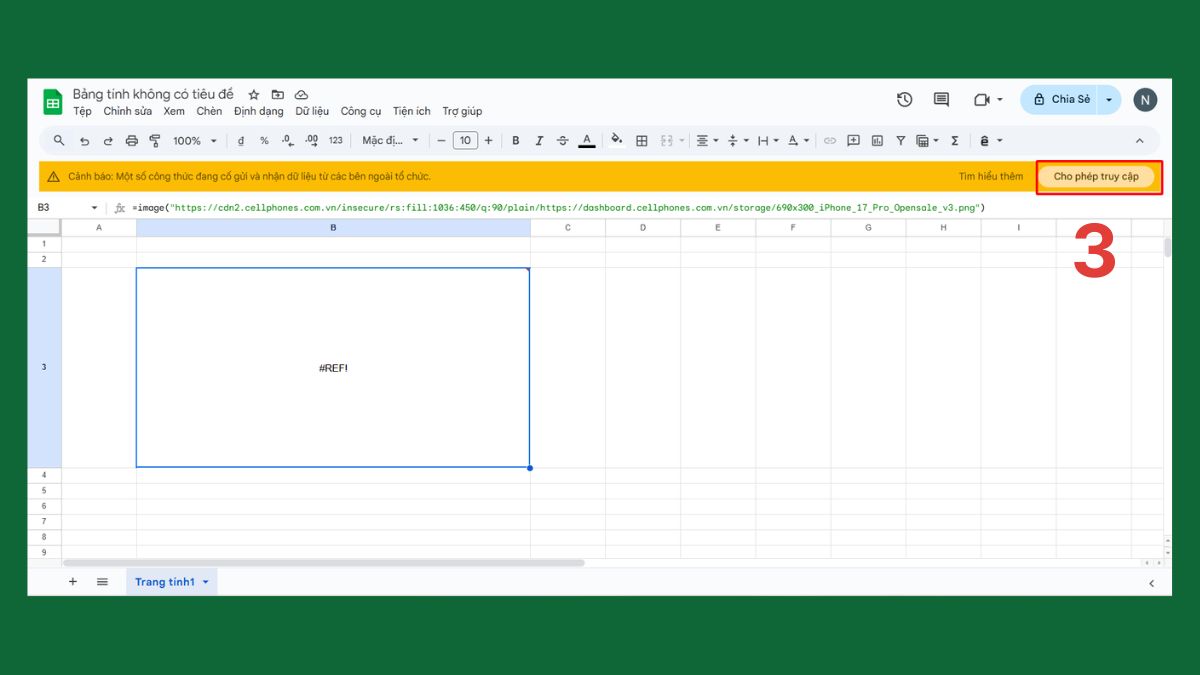Image resolution: width=1200 pixels, height=675 pixels.
Task: Select the paint format tool
Action: point(156,140)
